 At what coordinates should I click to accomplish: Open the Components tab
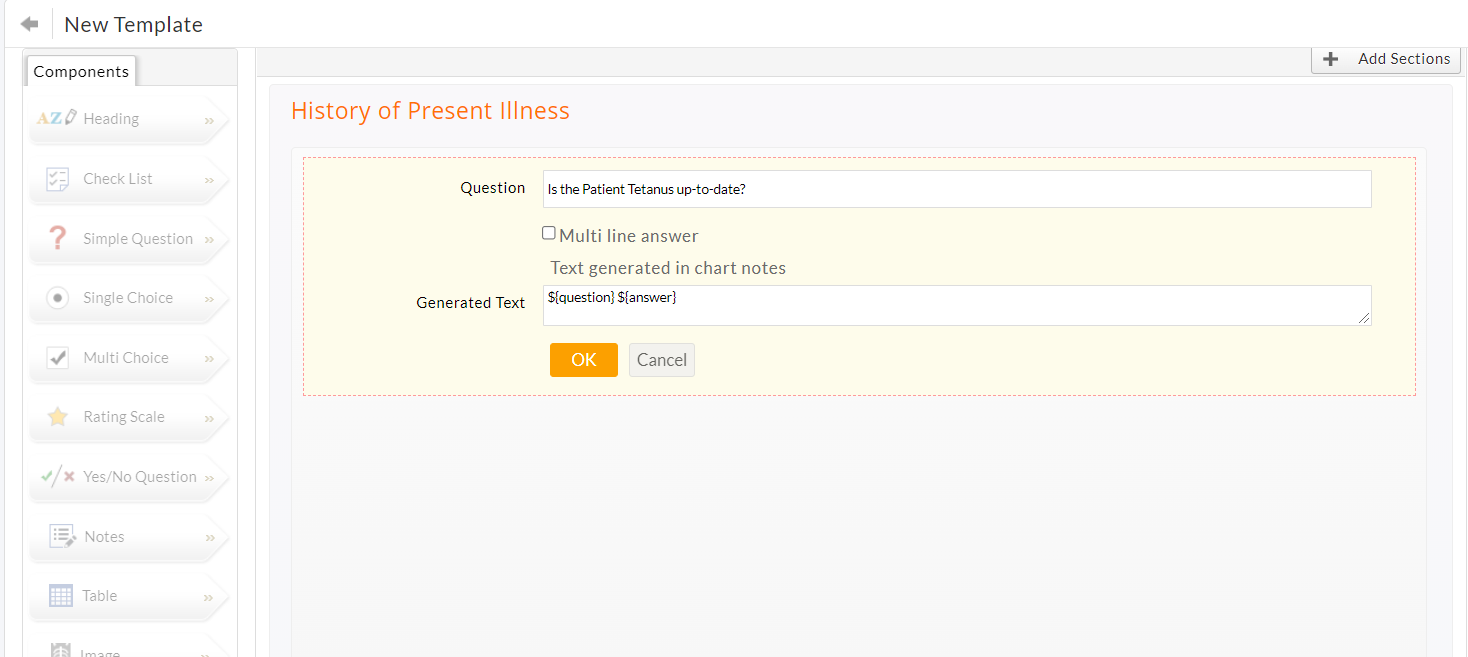(81, 72)
